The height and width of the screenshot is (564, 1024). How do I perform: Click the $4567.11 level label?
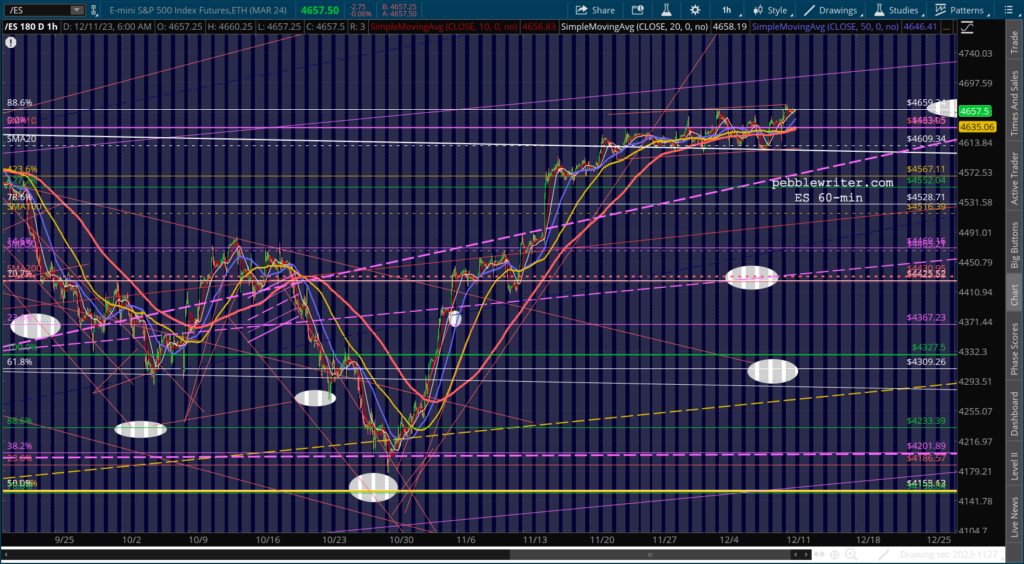pos(926,169)
